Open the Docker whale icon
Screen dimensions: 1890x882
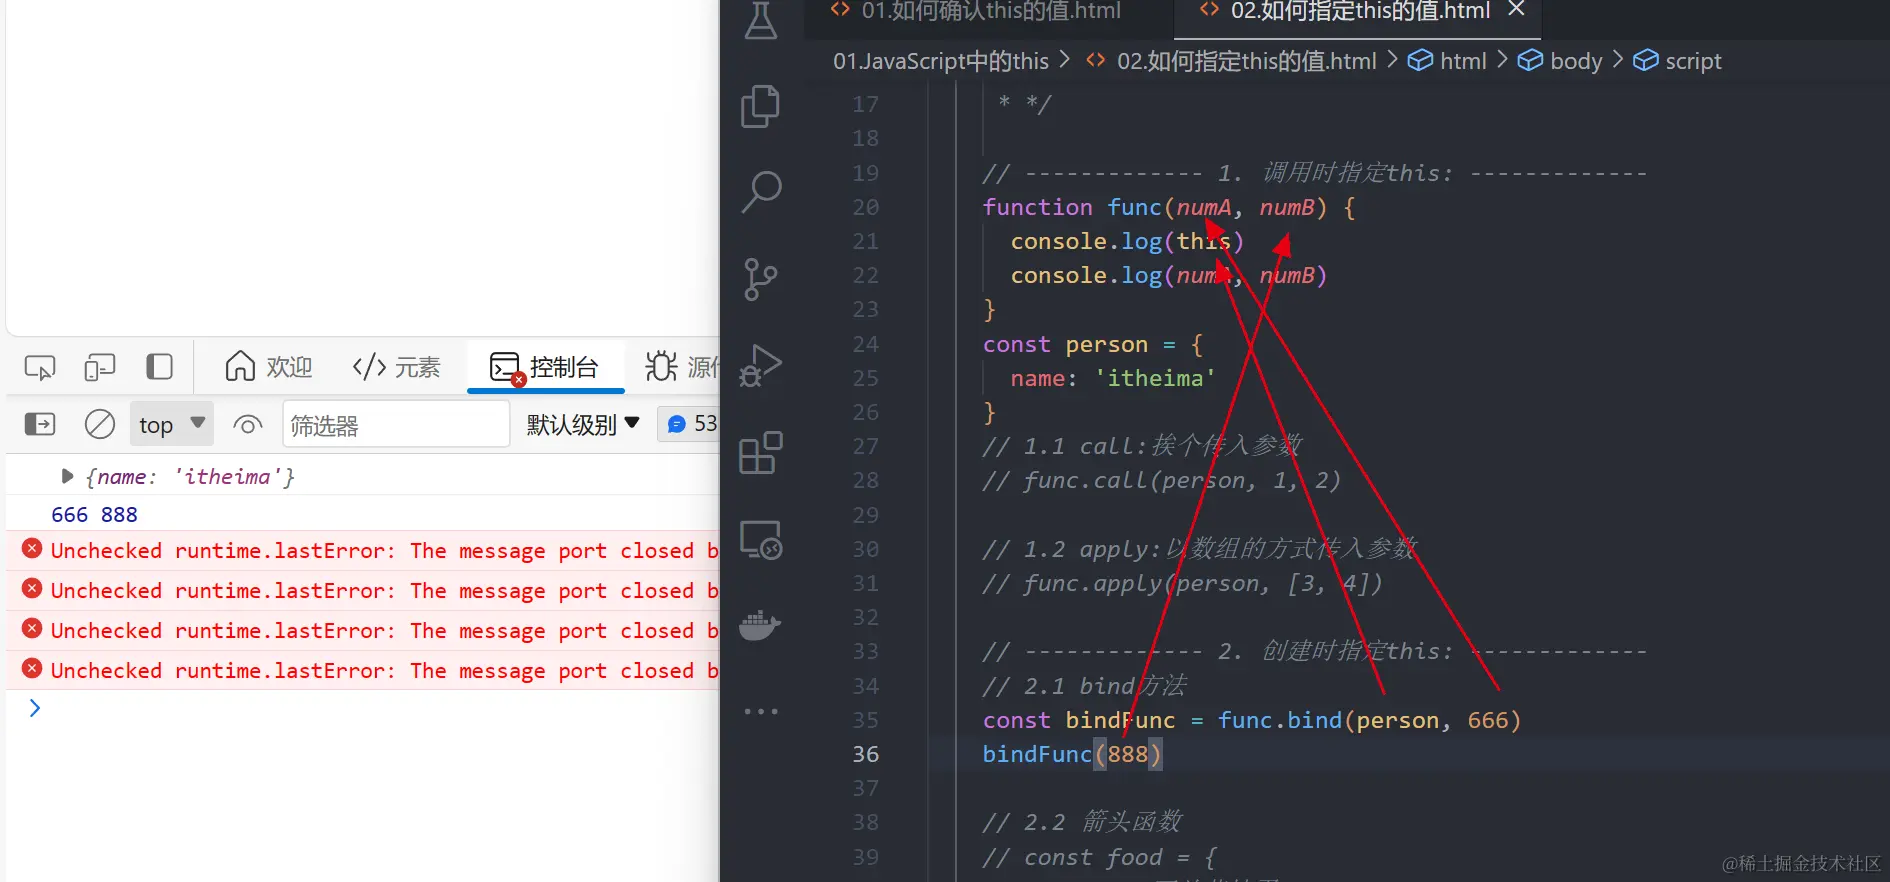[760, 626]
